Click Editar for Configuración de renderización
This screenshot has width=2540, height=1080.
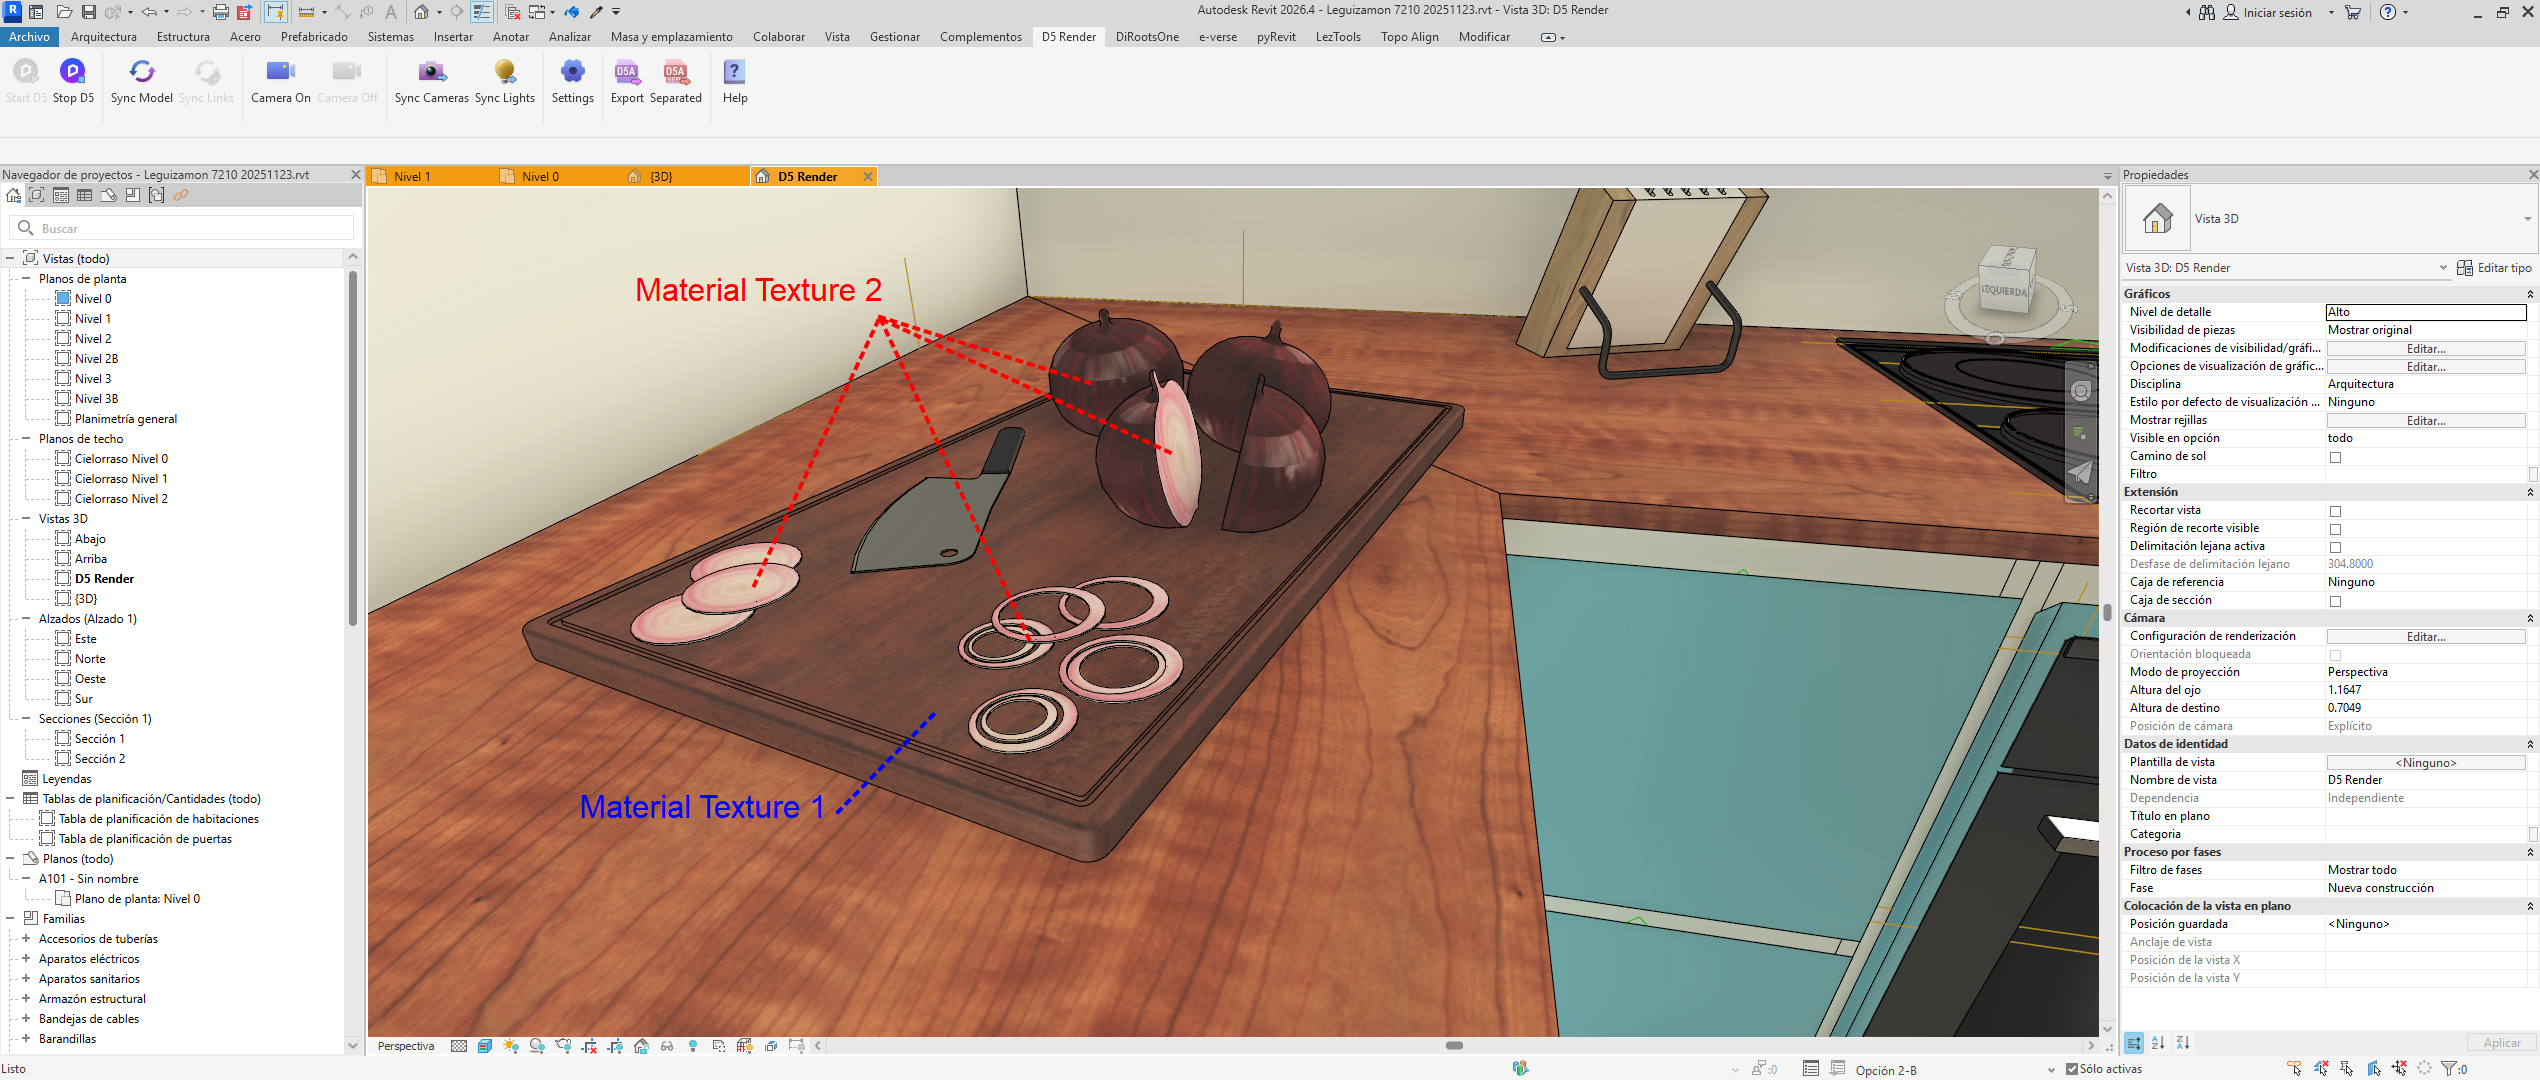click(x=2425, y=637)
